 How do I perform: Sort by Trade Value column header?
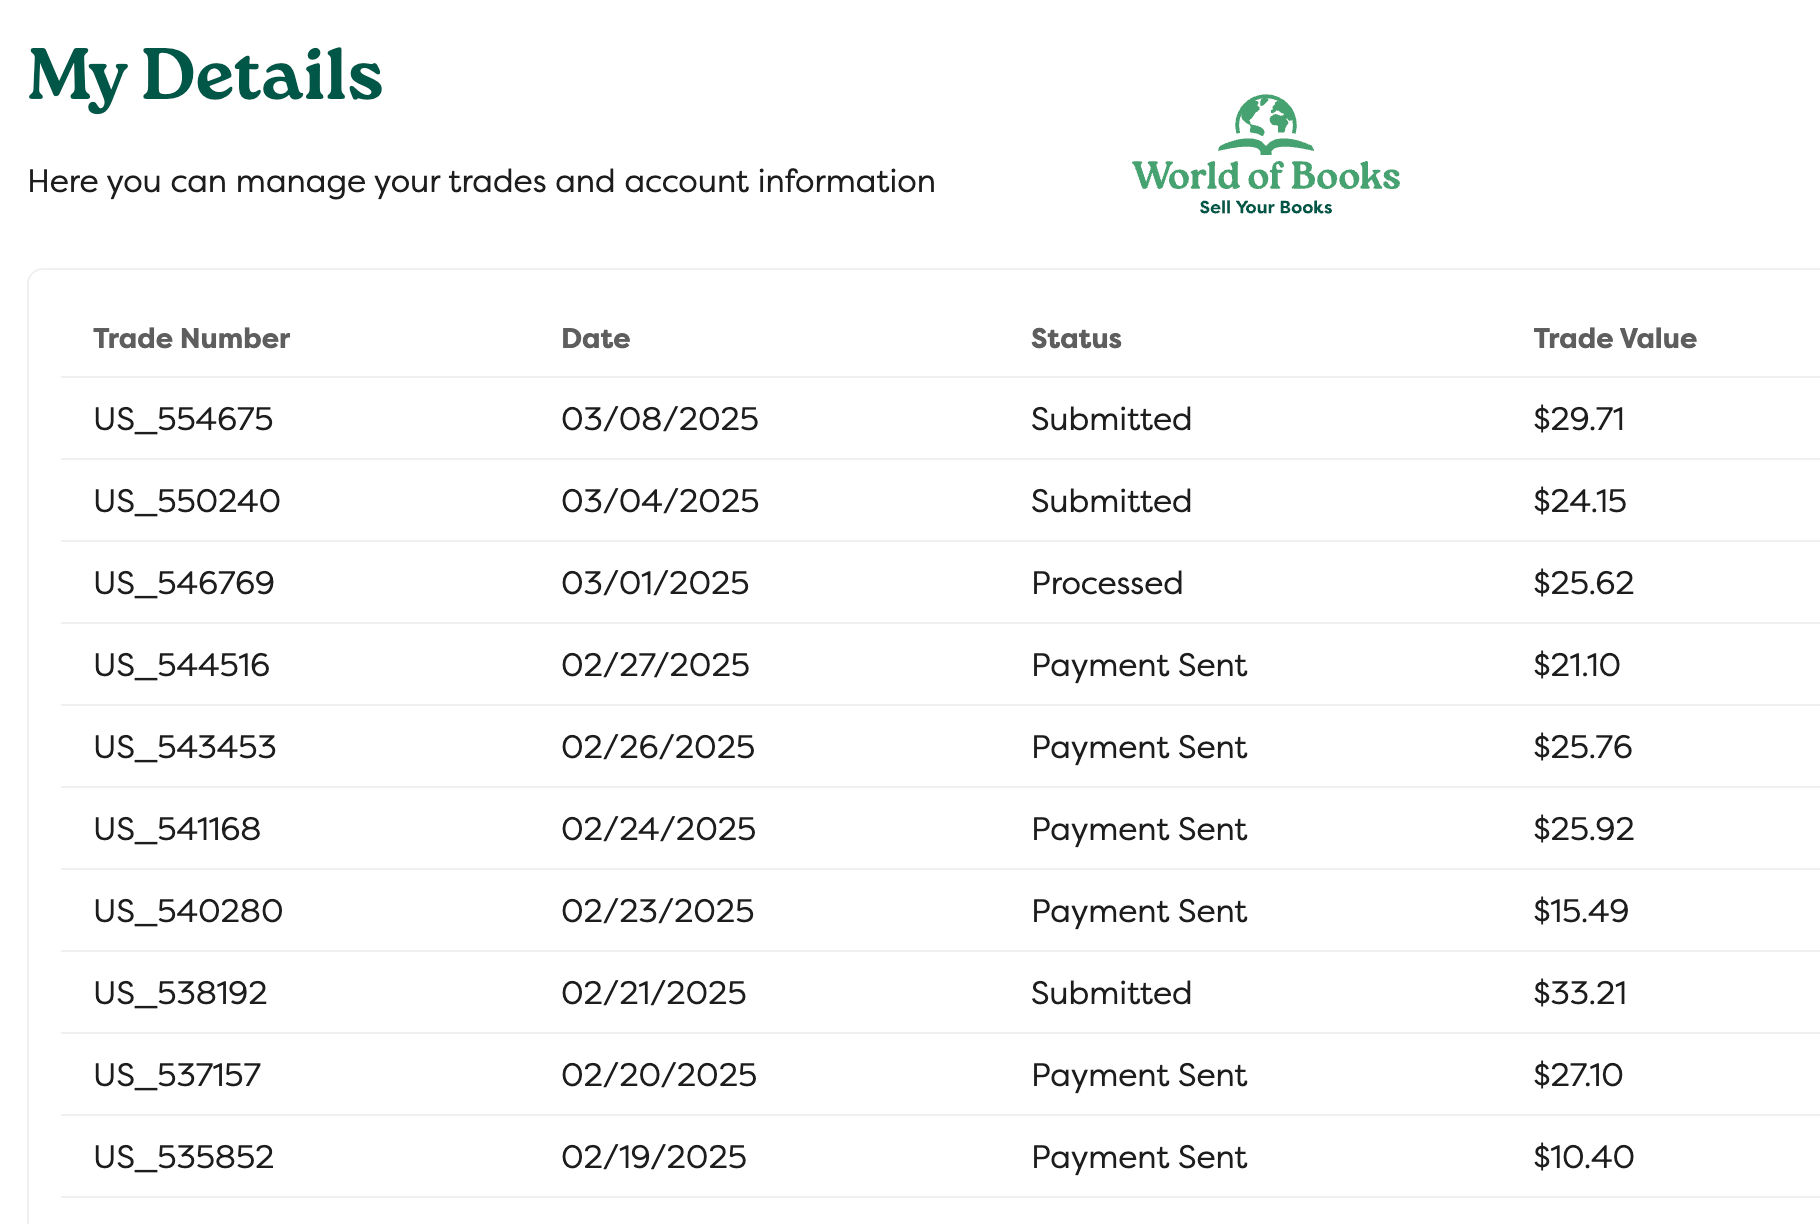point(1615,338)
